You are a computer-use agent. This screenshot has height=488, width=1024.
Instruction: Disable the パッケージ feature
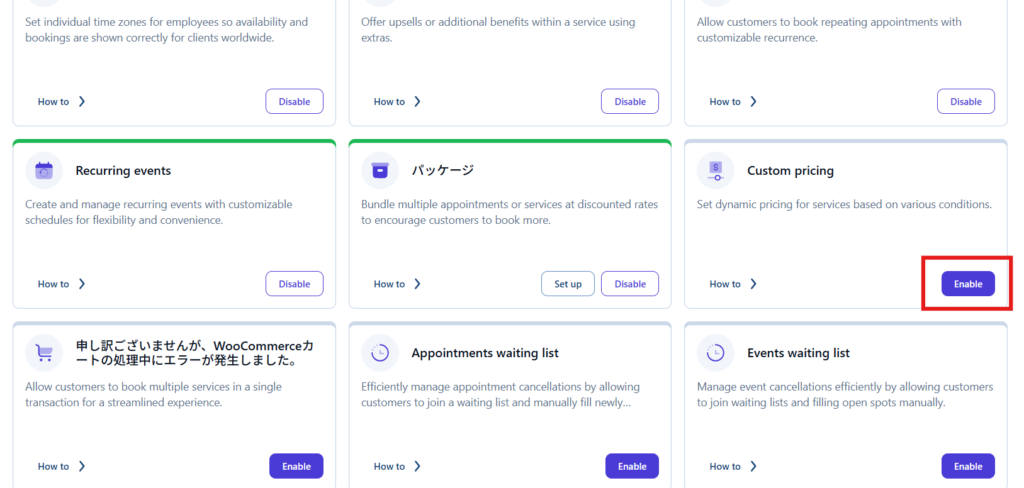click(x=630, y=284)
